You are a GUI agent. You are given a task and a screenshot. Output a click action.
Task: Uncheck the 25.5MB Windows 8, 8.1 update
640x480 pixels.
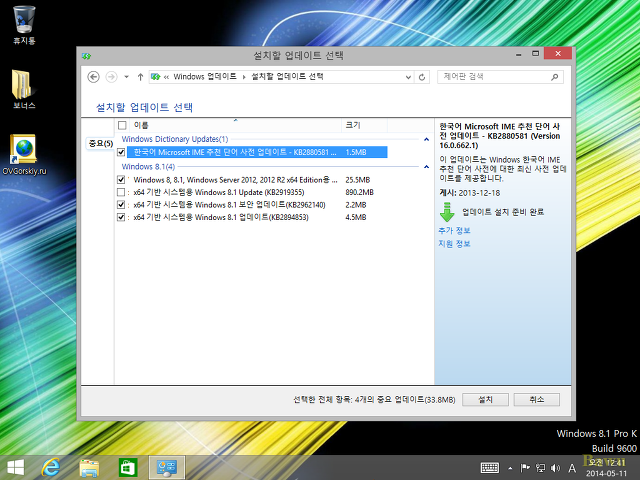(121, 180)
